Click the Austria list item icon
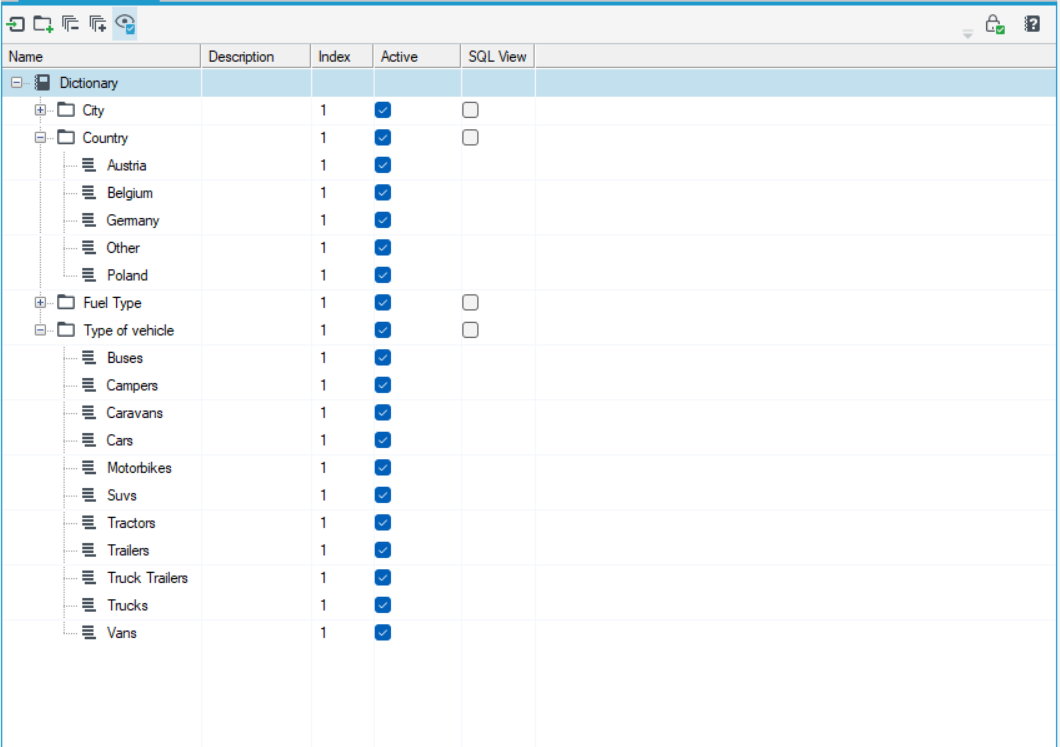 point(89,165)
